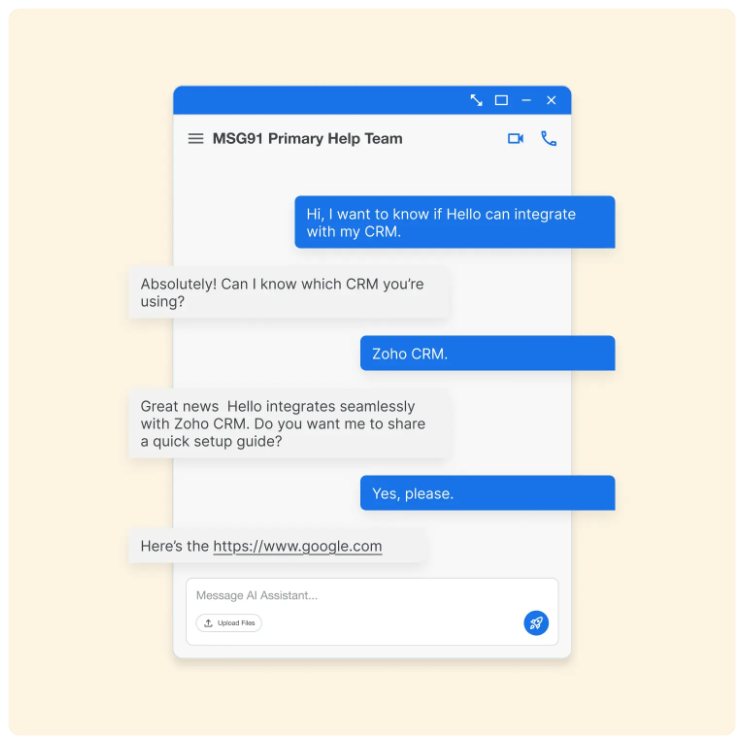Click the 'Absolutely! Can I know' reply bubble
This screenshot has width=750, height=746.
click(x=289, y=293)
